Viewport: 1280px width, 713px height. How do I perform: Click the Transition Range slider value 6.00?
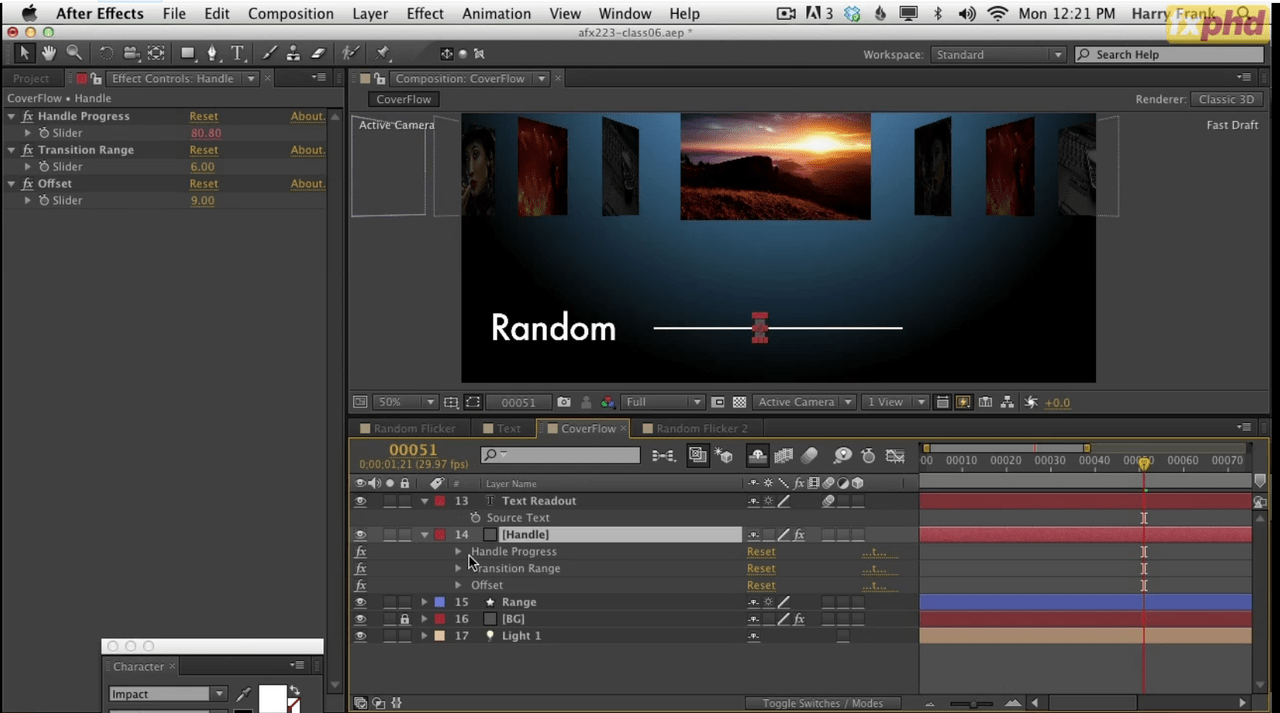tap(202, 167)
